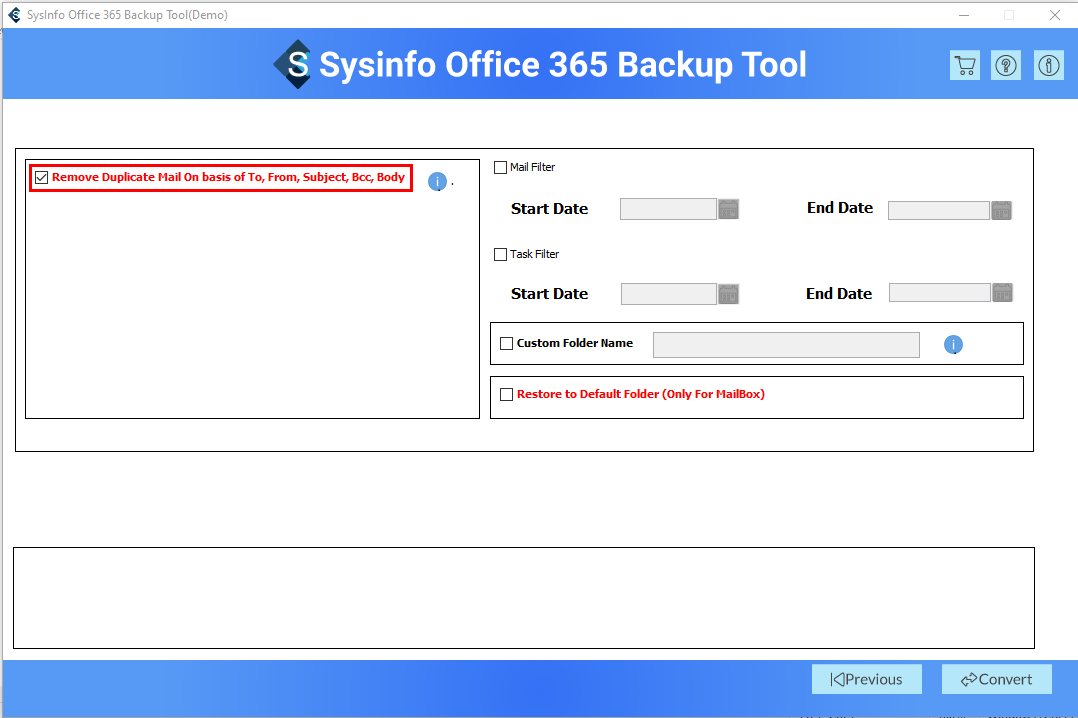Click the Previous button
This screenshot has height=718, width=1078.
pos(866,679)
